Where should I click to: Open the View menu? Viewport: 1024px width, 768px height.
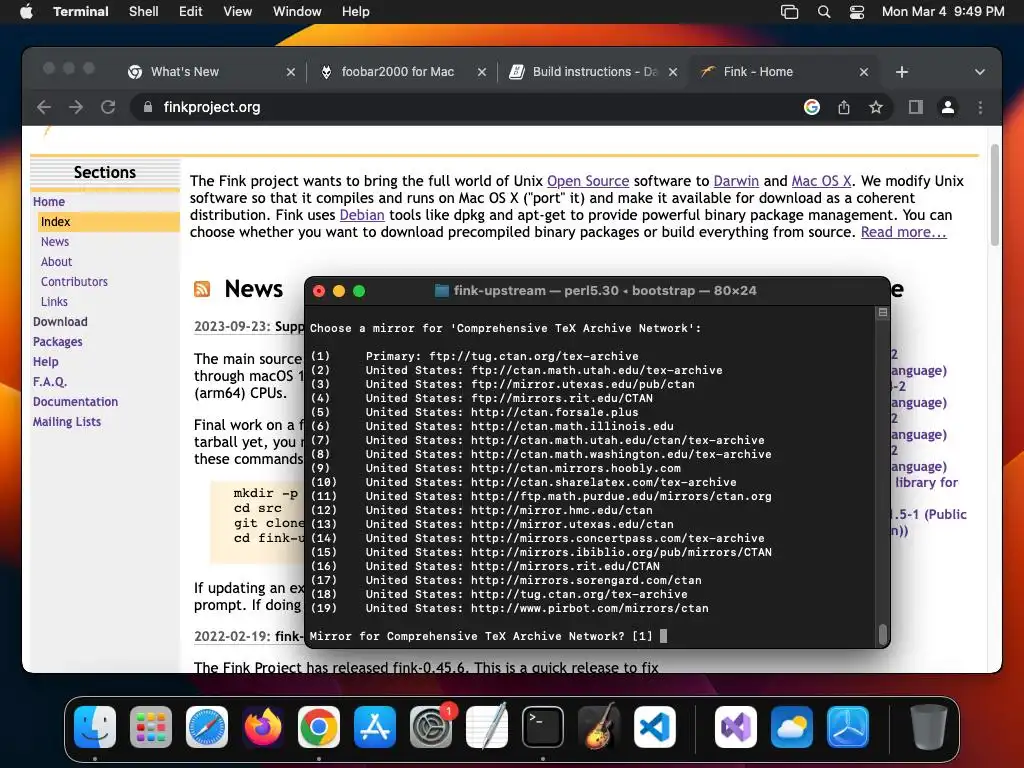pos(237,12)
